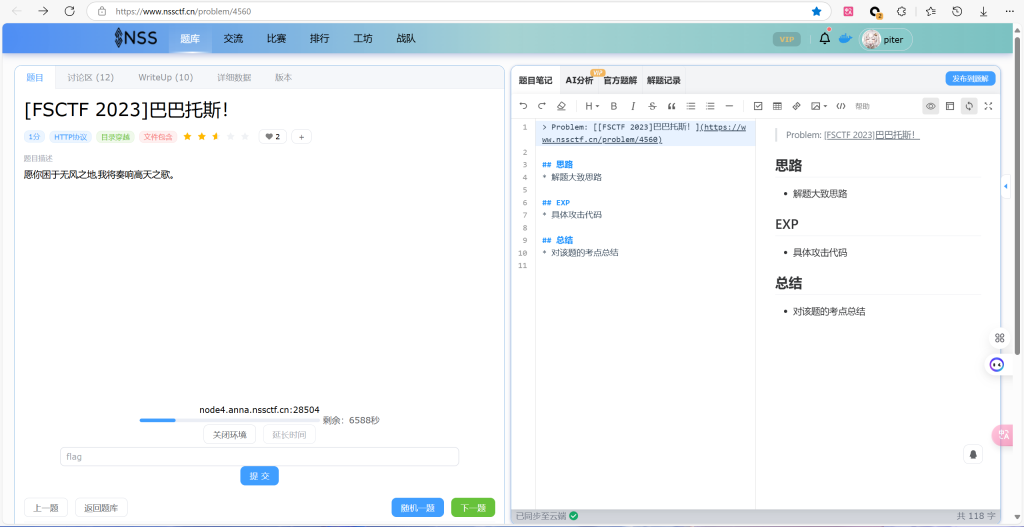
Task: Switch to the WriteUp (10) tab
Action: 165,77
